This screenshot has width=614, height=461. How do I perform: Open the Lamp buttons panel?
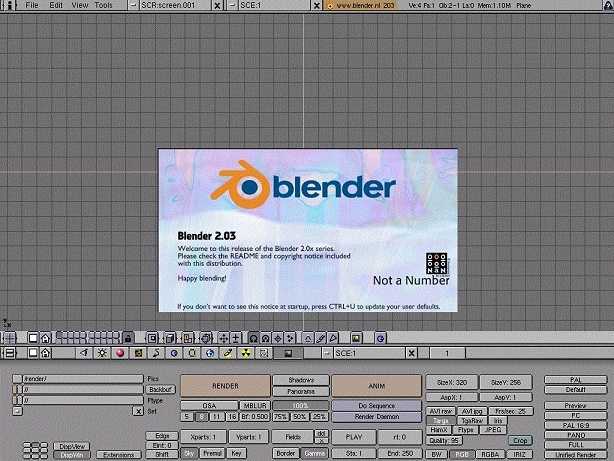(x=101, y=353)
